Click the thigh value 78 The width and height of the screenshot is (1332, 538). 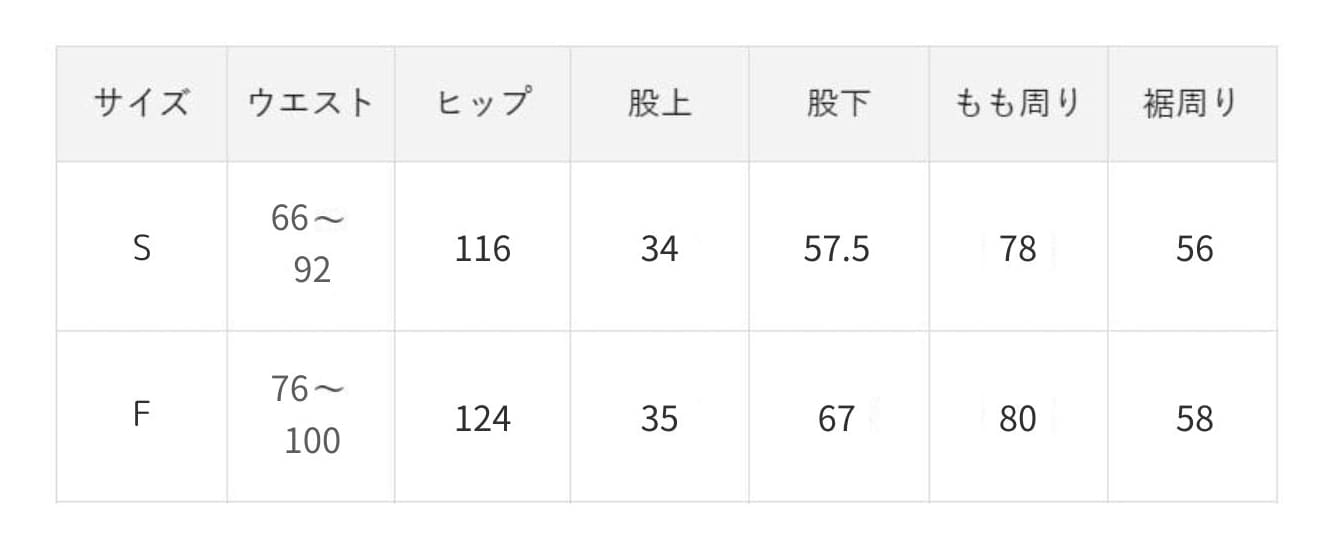tap(1018, 249)
